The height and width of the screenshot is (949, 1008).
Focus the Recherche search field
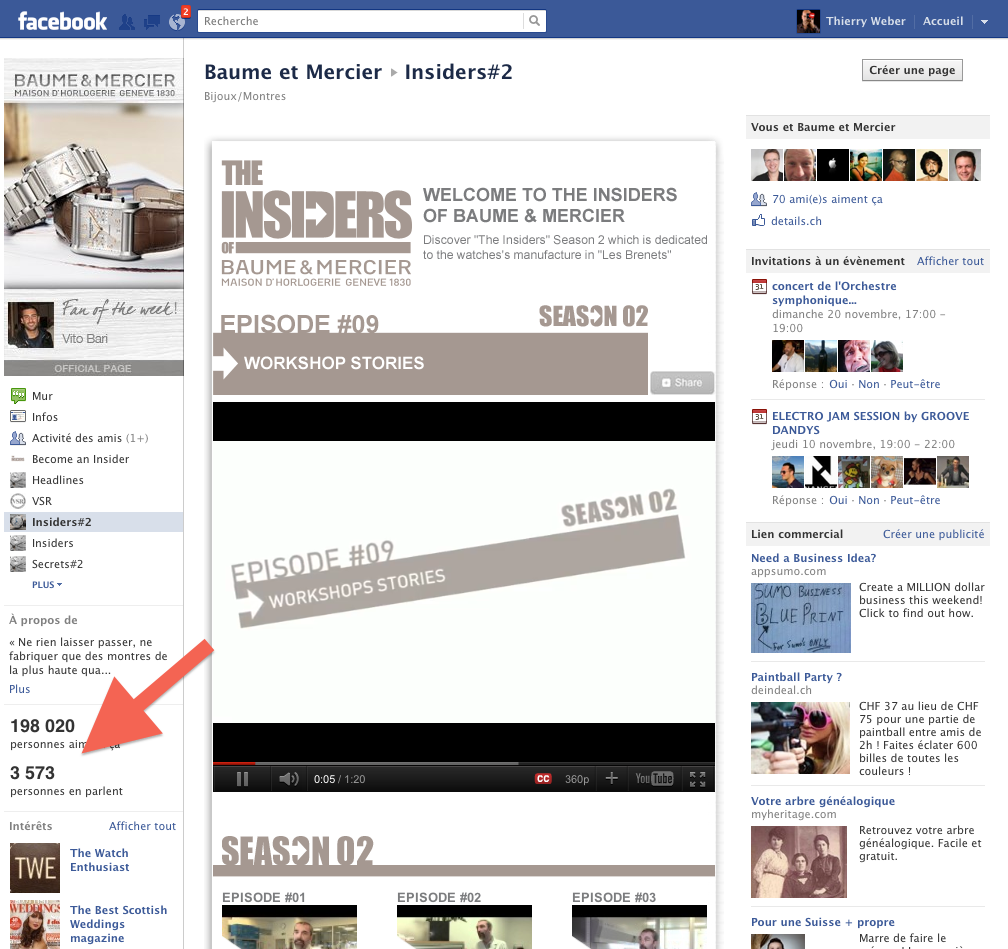click(x=360, y=21)
